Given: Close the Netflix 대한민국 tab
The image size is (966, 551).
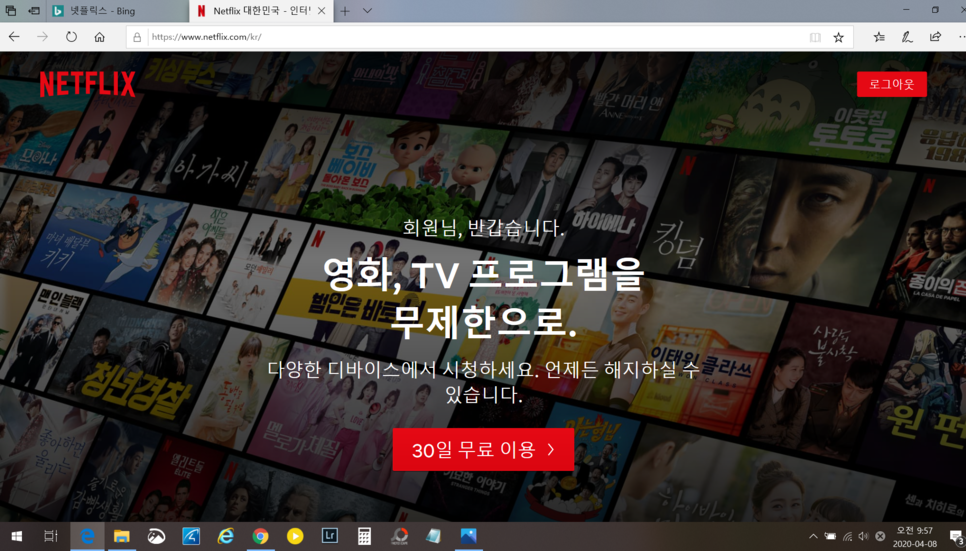Looking at the screenshot, I should pos(322,11).
